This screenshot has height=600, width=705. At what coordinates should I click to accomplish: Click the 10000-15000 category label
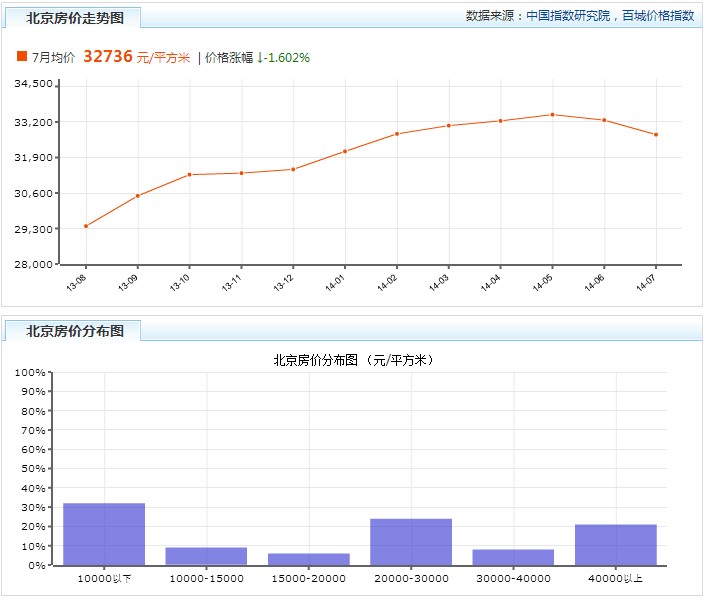pos(206,578)
